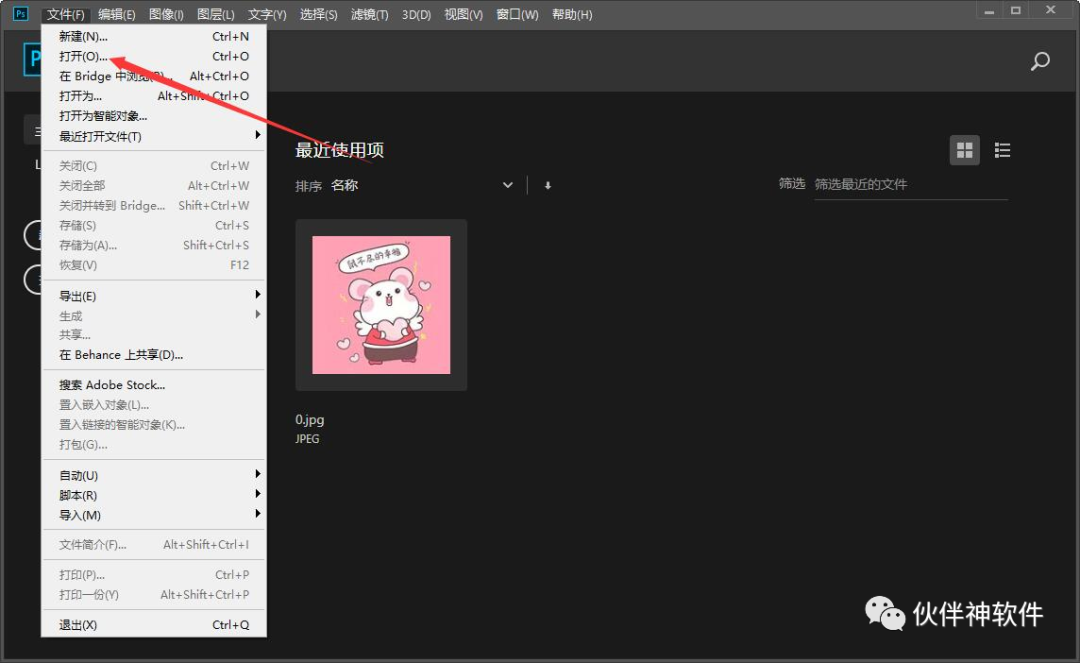Open the 滤镜 menu
The height and width of the screenshot is (663, 1080).
tap(369, 14)
